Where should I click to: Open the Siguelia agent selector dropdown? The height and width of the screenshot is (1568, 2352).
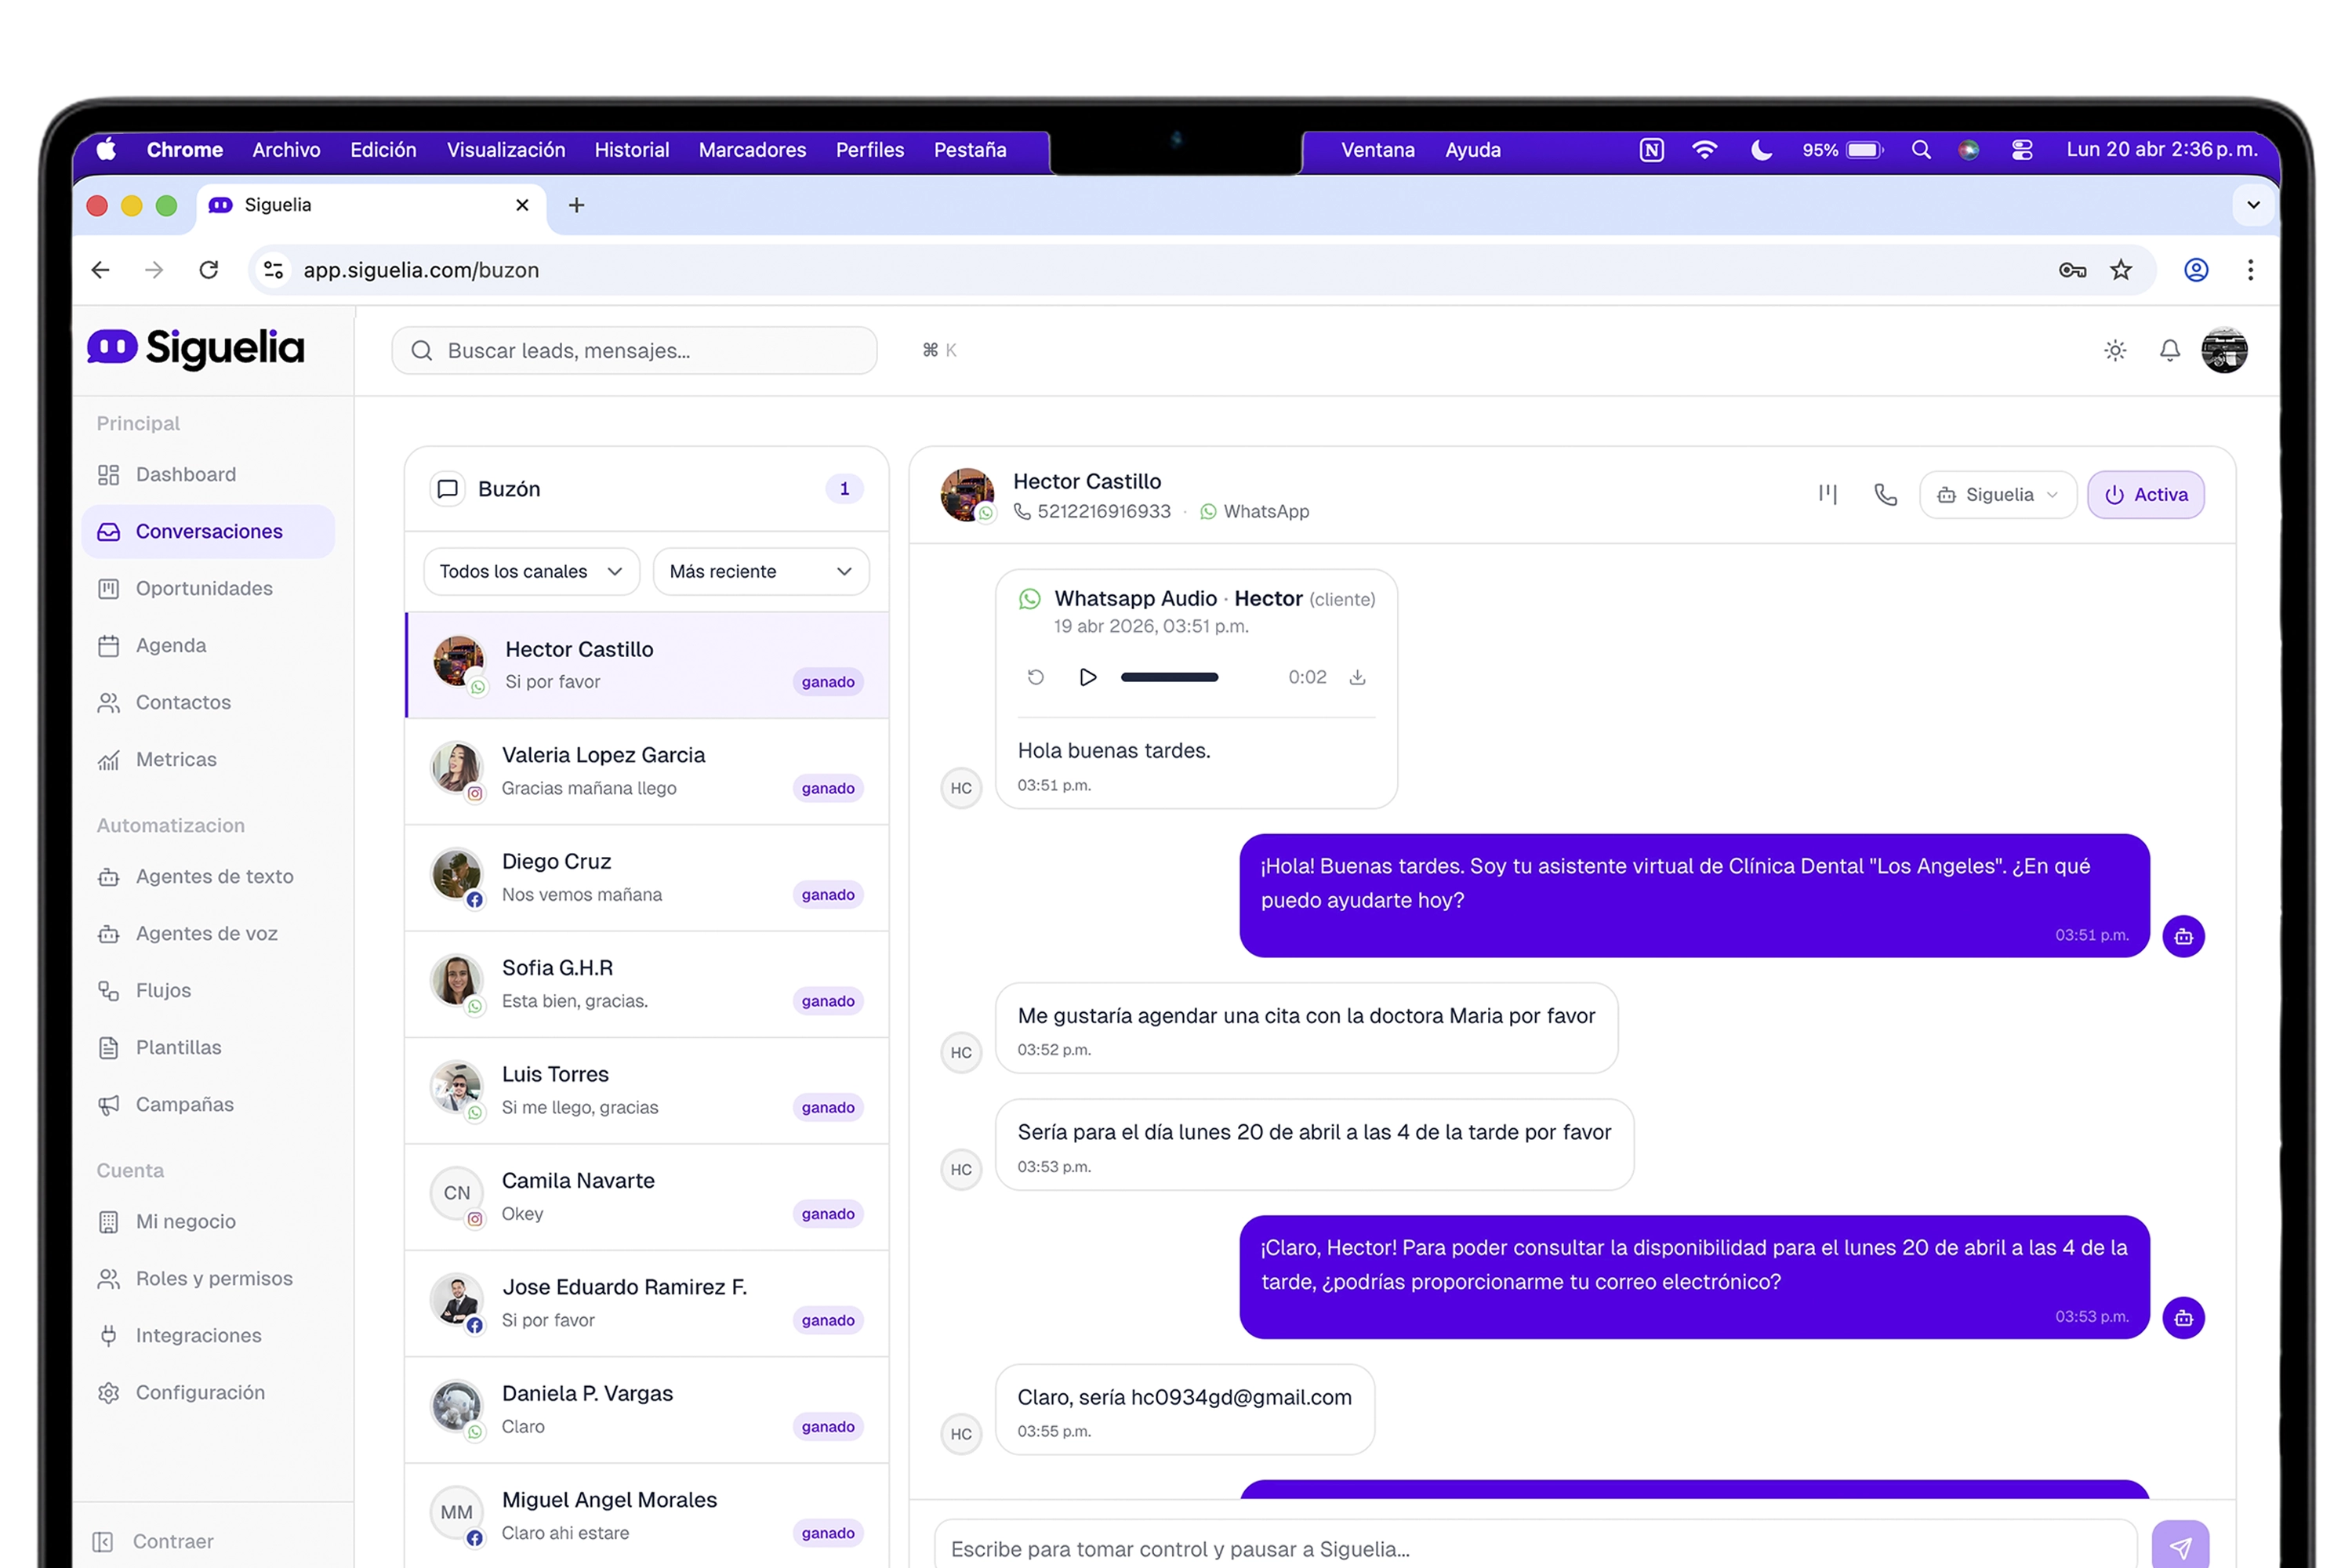[1997, 494]
